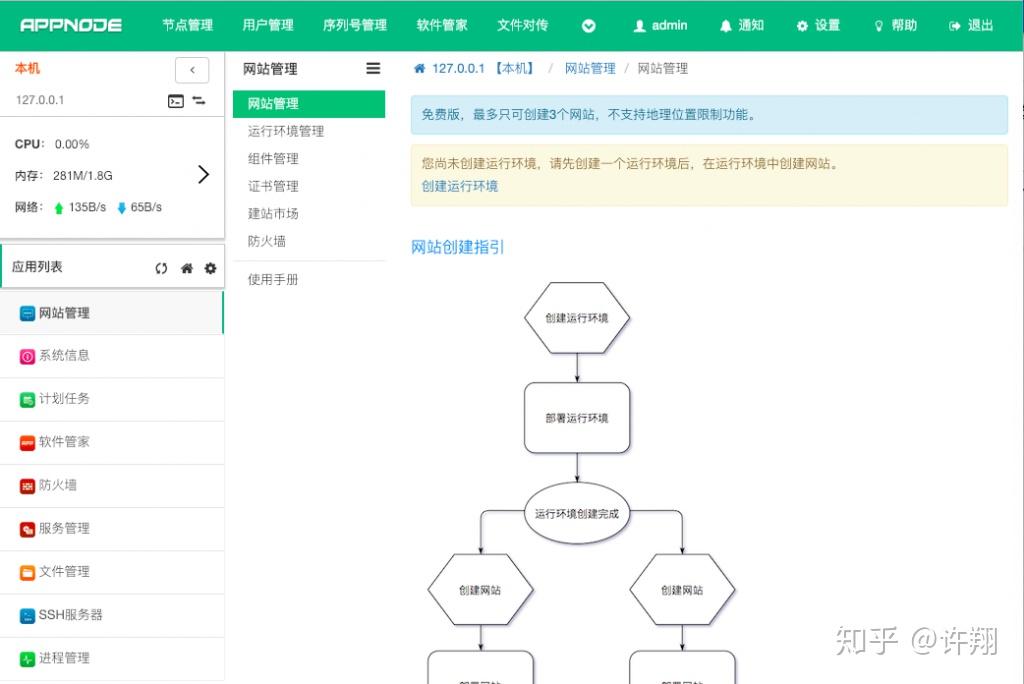Open the top bar circular dropdown arrow
Image resolution: width=1024 pixels, height=684 pixels.
tap(589, 26)
